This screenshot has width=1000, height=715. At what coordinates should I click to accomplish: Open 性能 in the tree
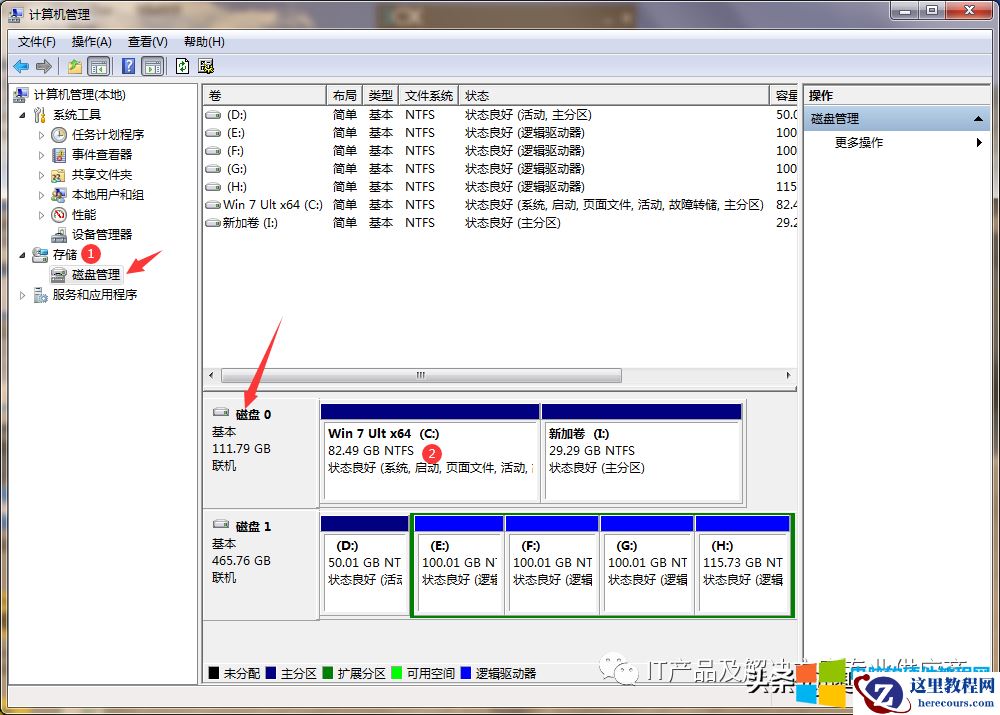84,214
